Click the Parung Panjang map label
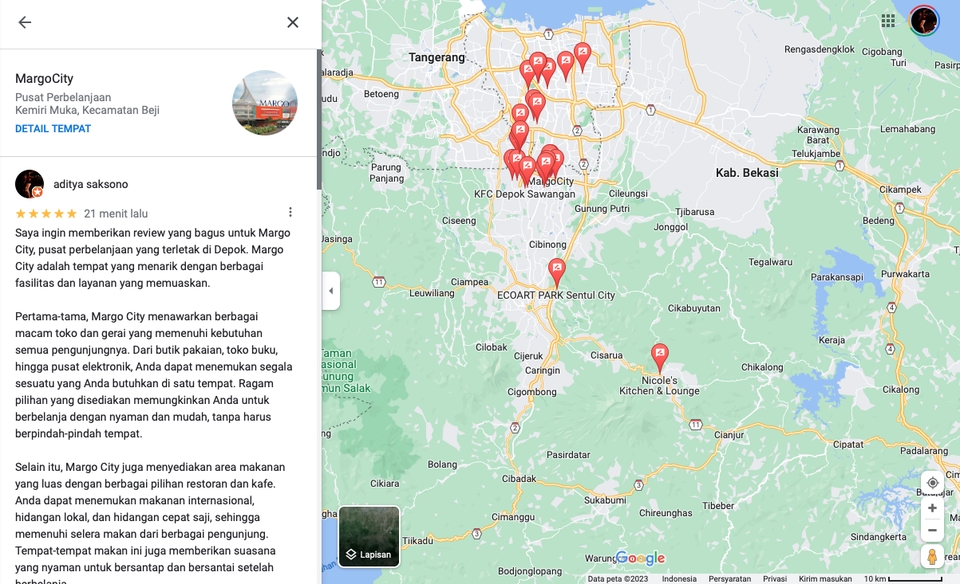 [x=386, y=173]
